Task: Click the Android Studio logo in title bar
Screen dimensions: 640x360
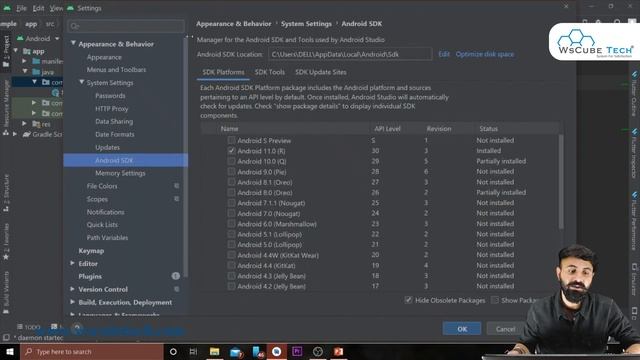Action: [7, 8]
